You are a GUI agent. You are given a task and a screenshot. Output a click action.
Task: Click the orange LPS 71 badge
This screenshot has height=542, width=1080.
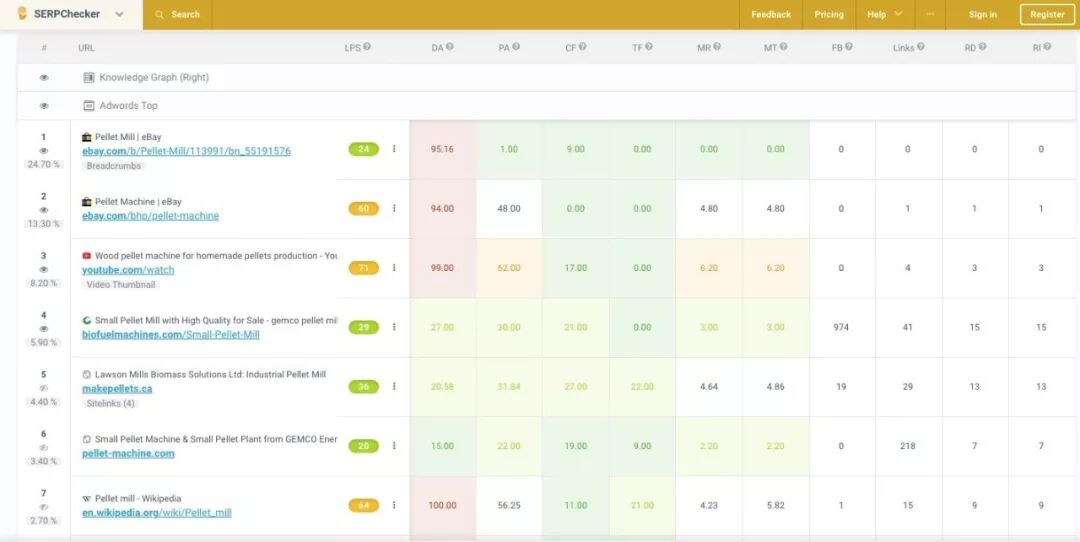pyautogui.click(x=364, y=268)
